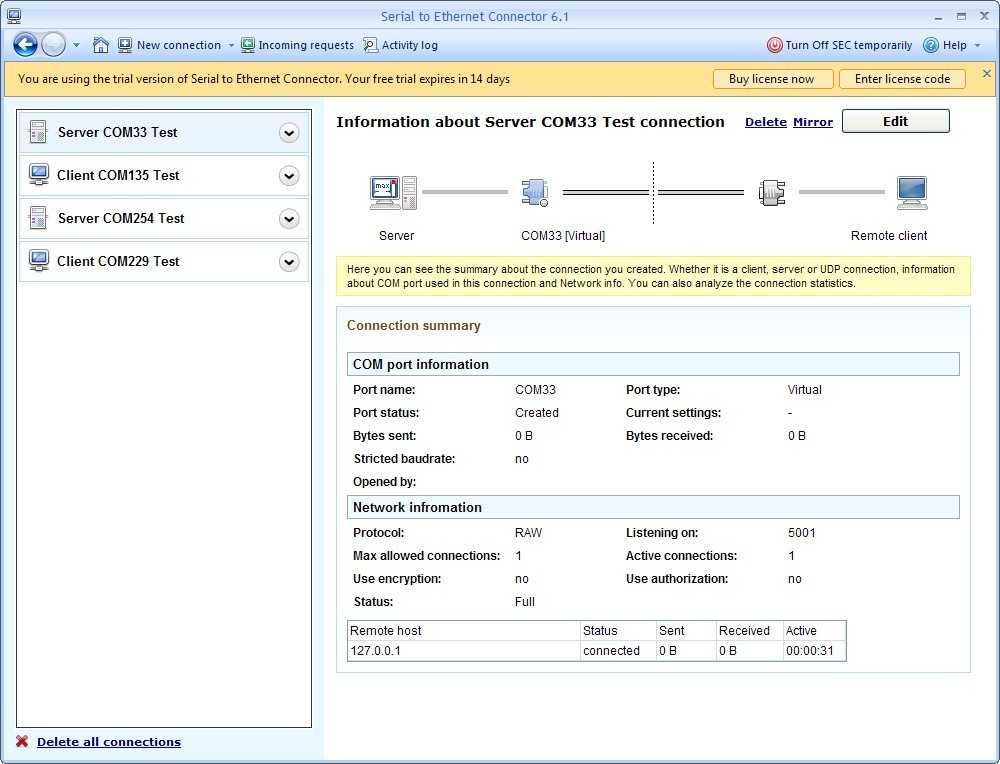The width and height of the screenshot is (1000, 764).
Task: Click the grayed forward navigation arrow
Action: (54, 45)
